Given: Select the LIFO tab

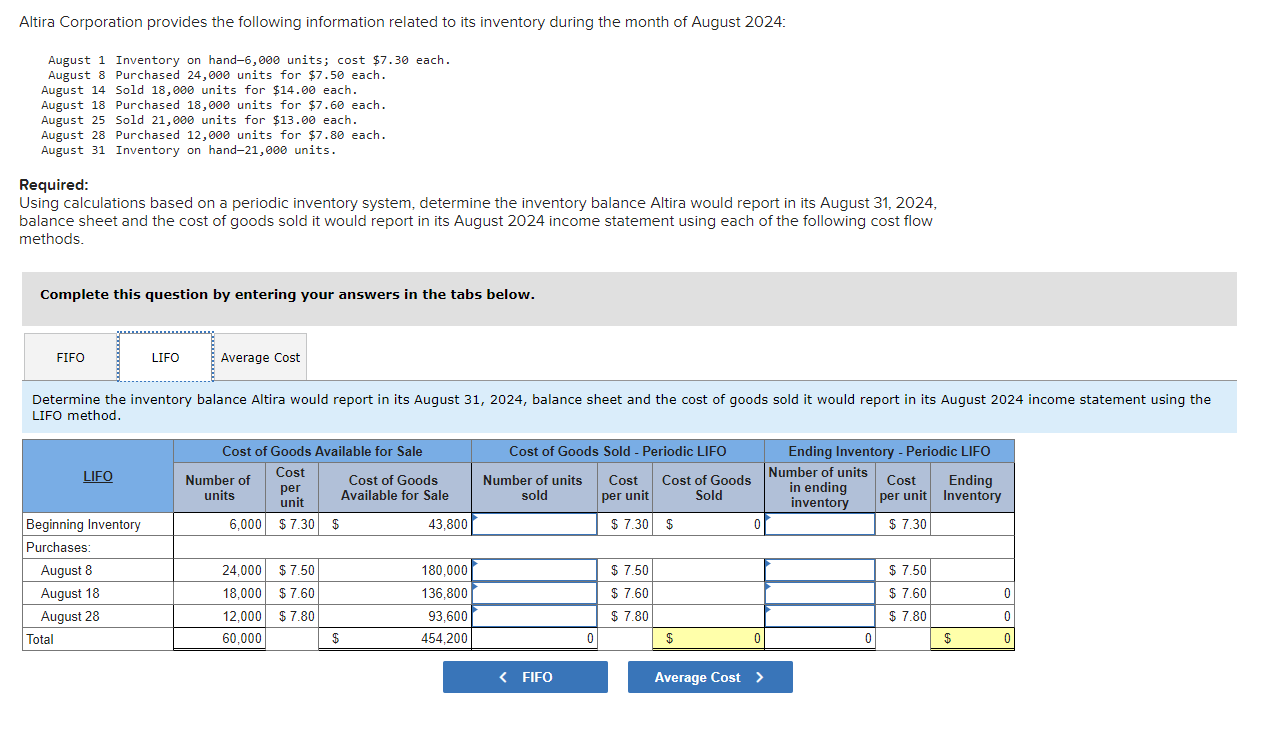Looking at the screenshot, I should point(165,357).
